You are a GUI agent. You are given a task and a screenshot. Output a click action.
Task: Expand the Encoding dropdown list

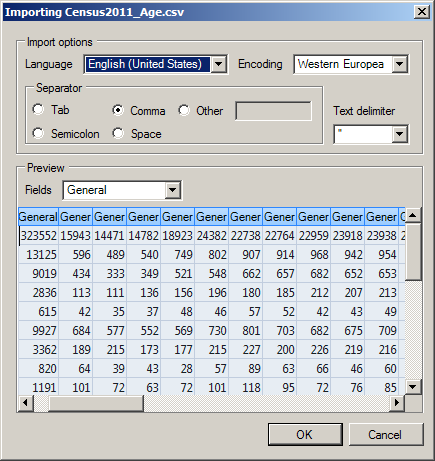click(400, 64)
